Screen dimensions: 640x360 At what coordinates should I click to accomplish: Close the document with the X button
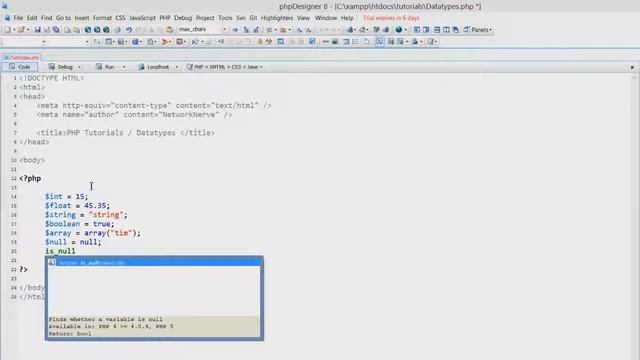pos(632,67)
